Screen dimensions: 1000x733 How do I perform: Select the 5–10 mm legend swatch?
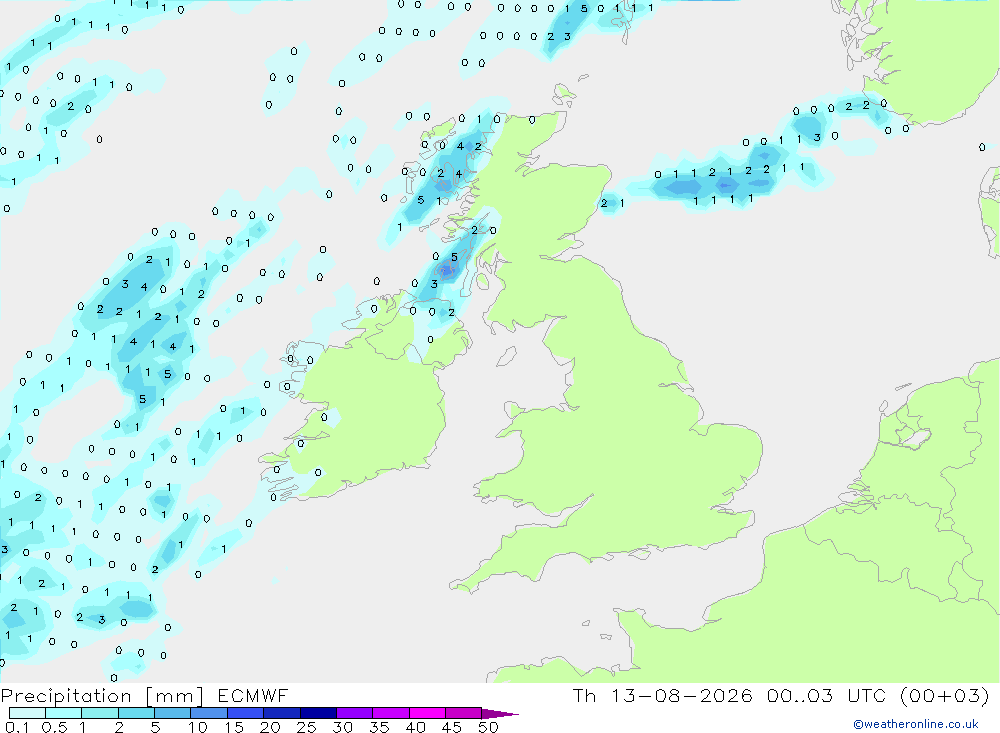[173, 713]
